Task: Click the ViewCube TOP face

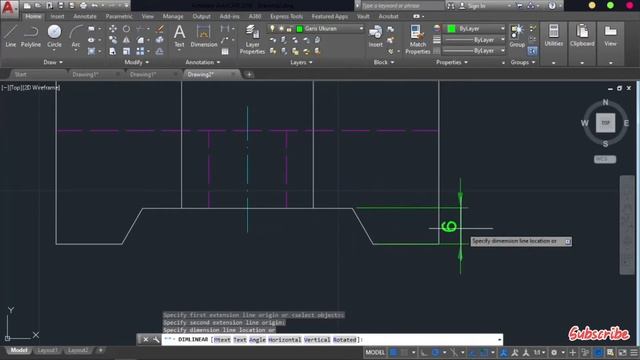Action: click(605, 123)
